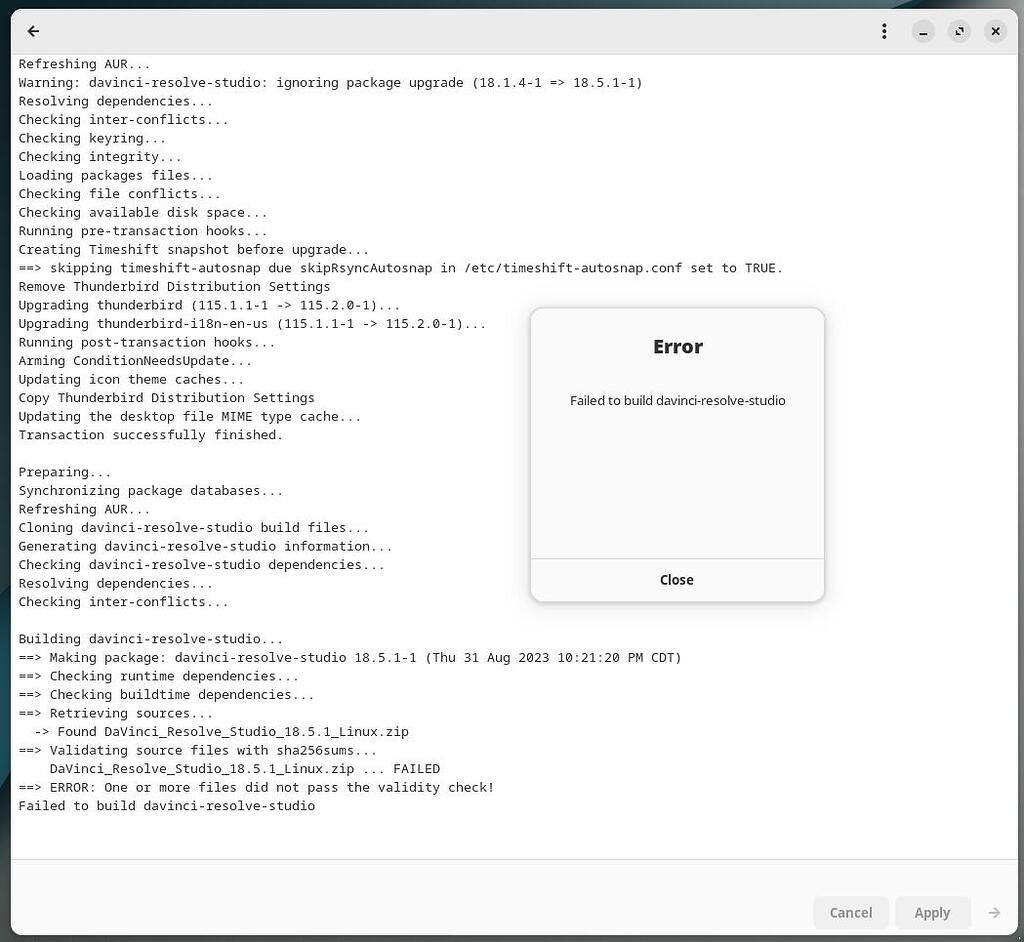Click the 'Copy Thunderbird Distribution Settings' line

point(167,398)
